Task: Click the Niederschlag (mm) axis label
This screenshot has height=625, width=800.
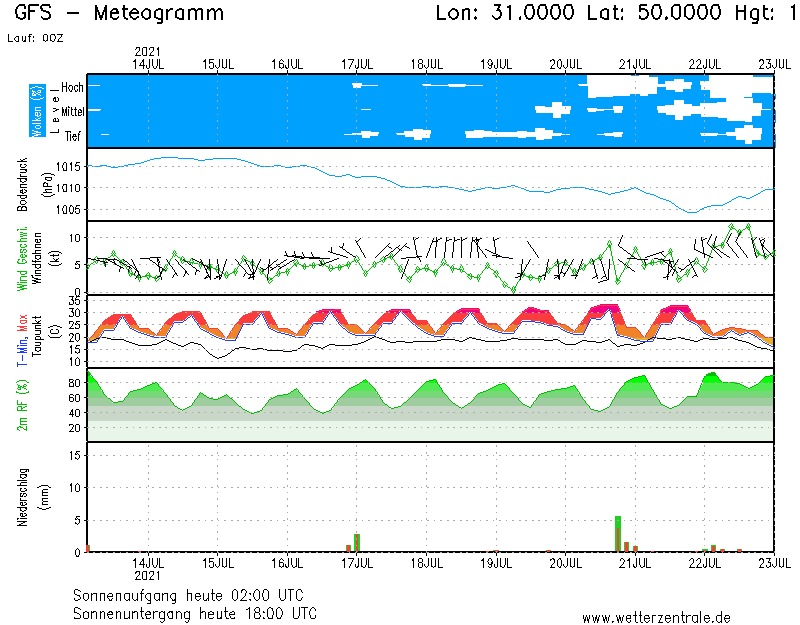Action: click(x=30, y=496)
